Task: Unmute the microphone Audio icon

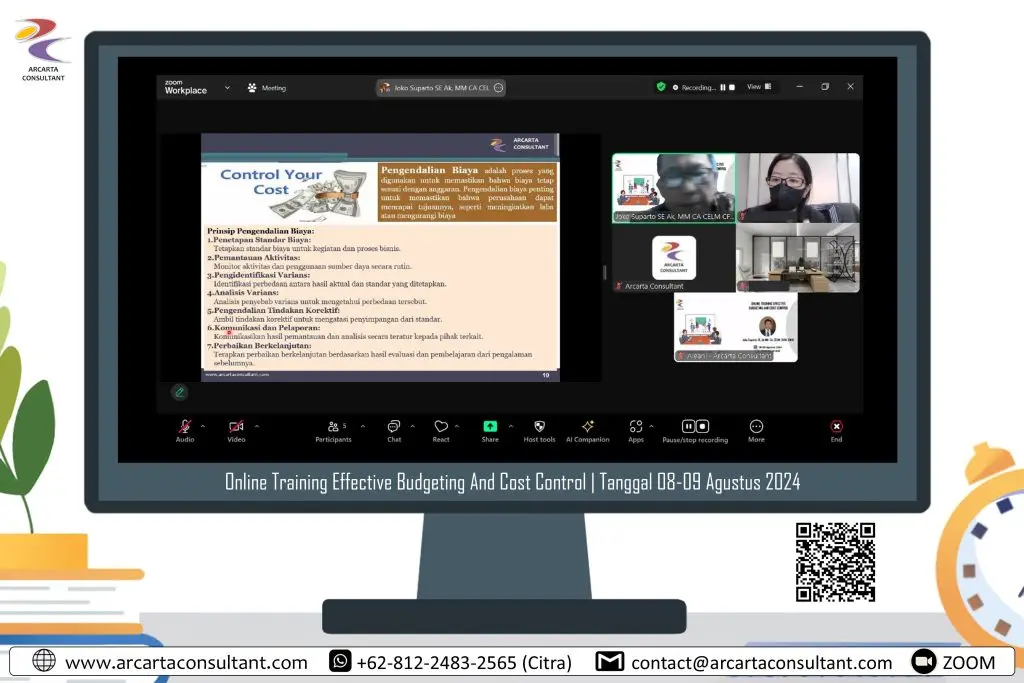Action: click(185, 427)
